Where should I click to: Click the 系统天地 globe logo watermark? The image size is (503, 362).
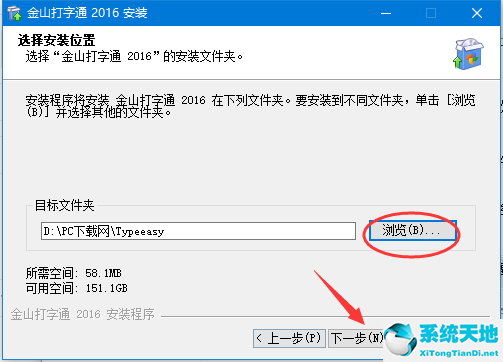tap(400, 340)
